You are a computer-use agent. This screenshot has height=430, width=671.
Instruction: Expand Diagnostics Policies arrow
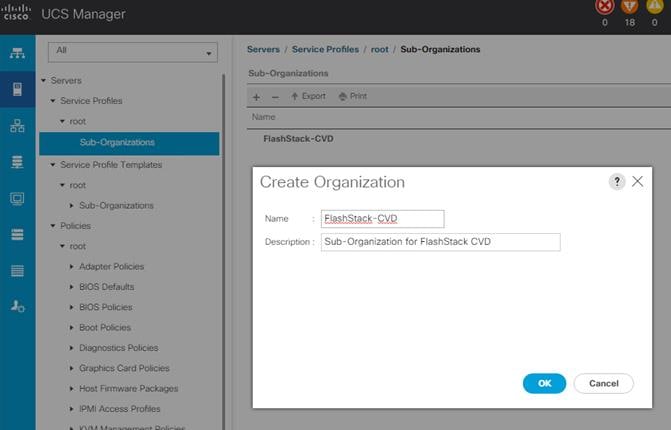pyautogui.click(x=72, y=348)
